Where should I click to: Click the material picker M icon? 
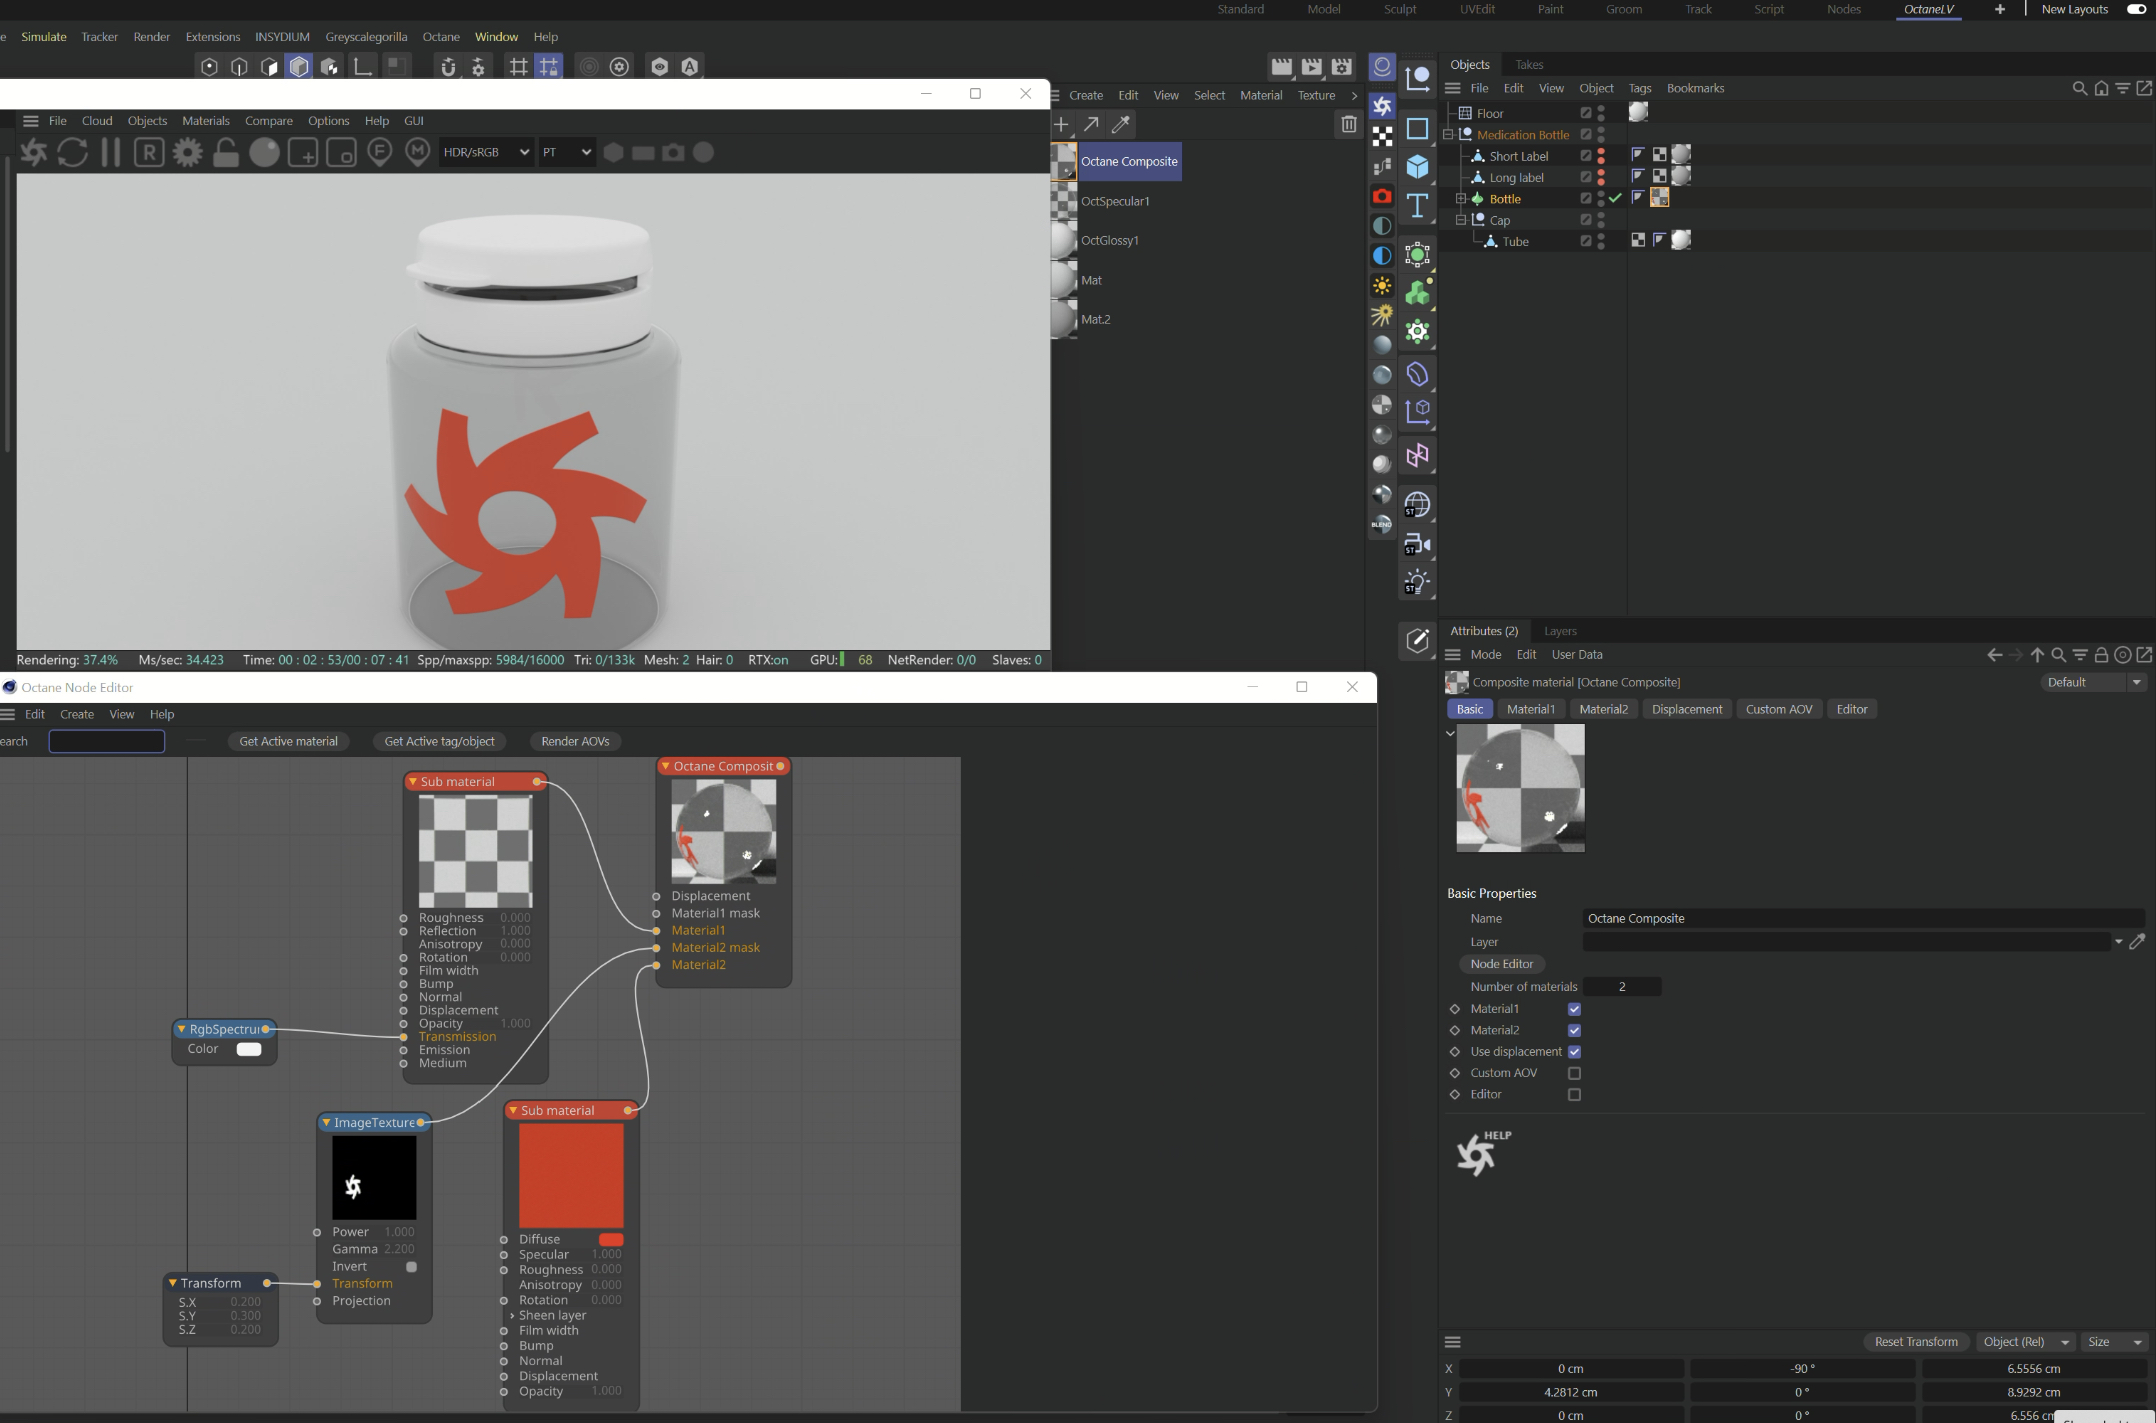(x=418, y=152)
